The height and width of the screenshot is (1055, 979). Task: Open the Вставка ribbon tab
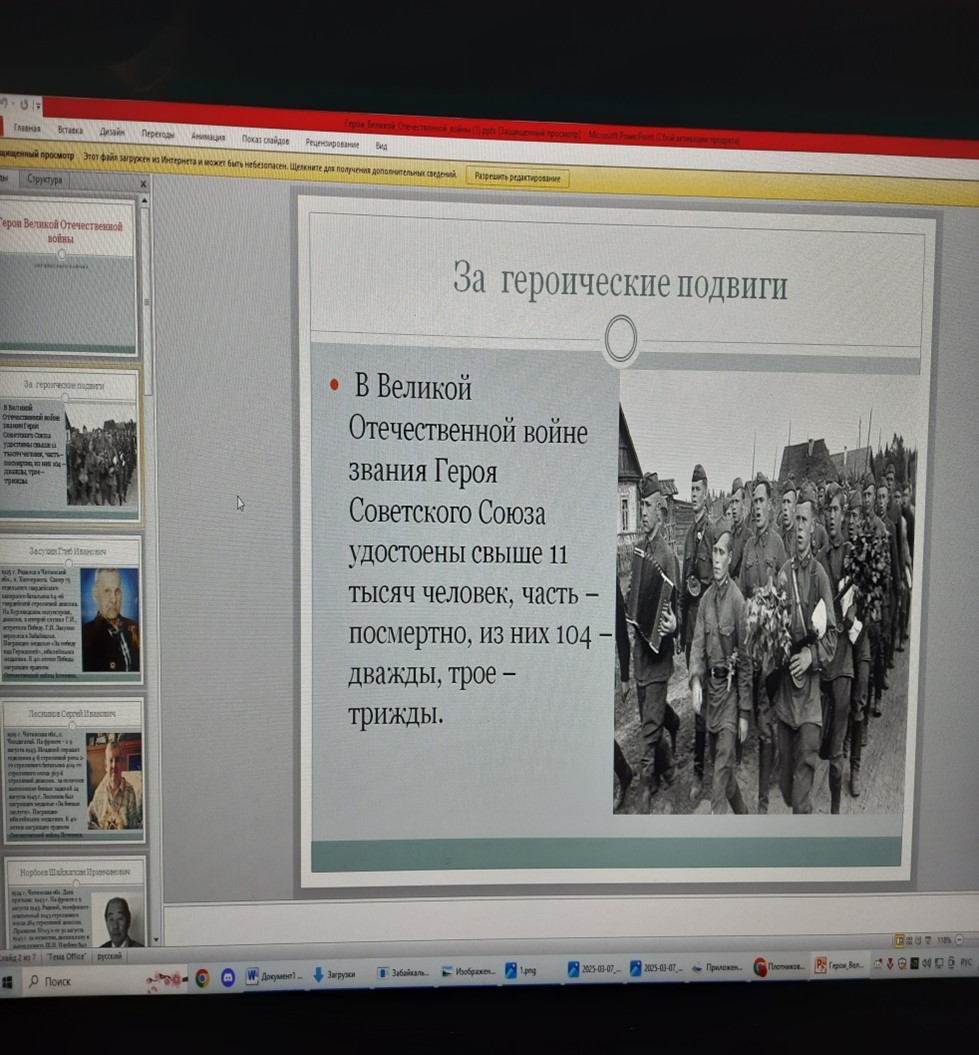click(x=70, y=130)
